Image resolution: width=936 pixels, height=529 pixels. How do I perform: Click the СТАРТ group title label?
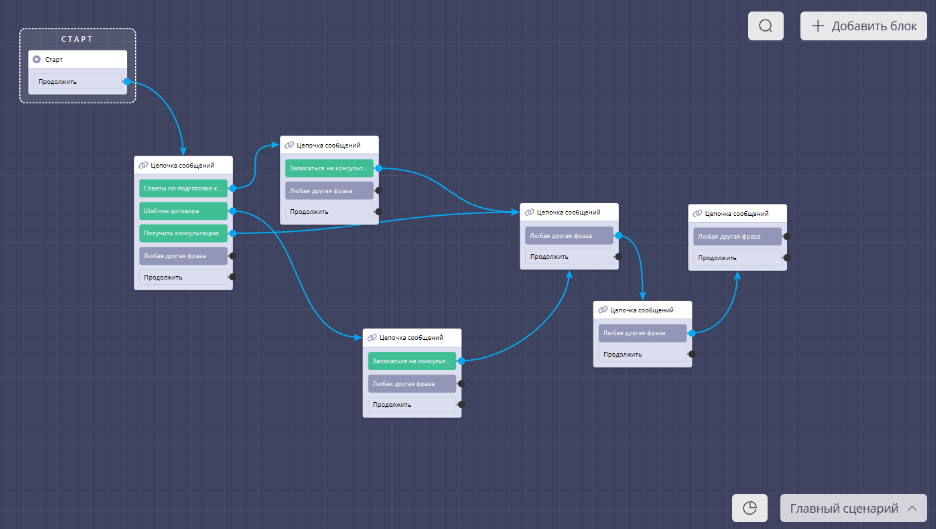click(x=77, y=39)
